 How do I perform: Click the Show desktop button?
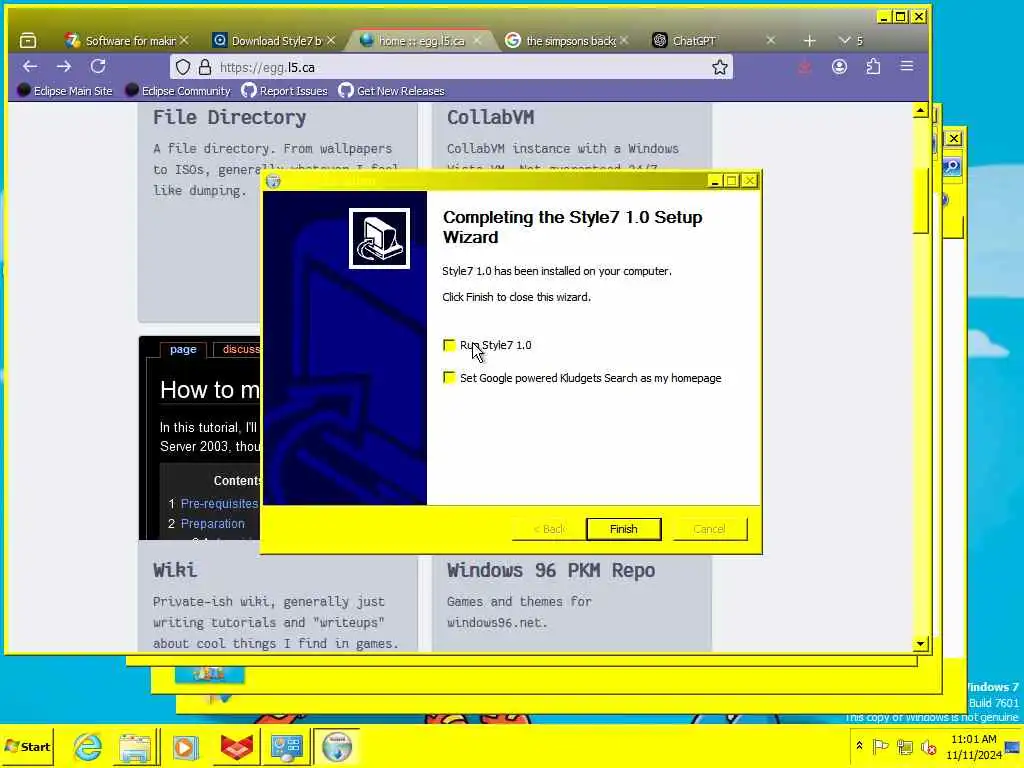[x=1012, y=746]
